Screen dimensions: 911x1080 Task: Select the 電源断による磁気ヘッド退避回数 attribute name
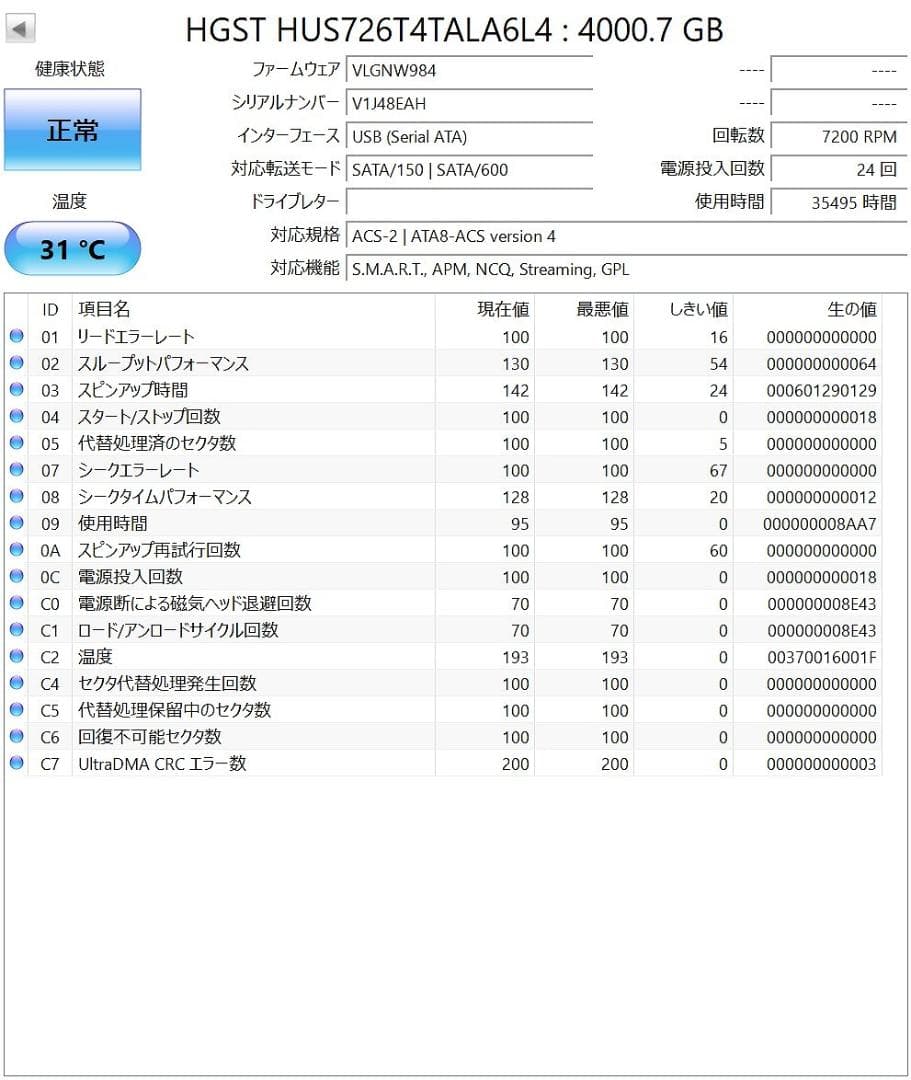(195, 604)
